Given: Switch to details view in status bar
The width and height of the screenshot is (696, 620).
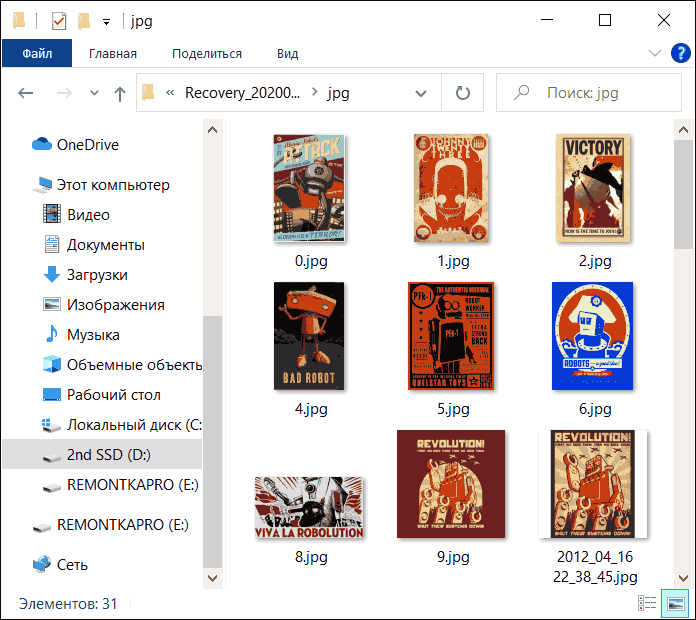Looking at the screenshot, I should tap(647, 604).
